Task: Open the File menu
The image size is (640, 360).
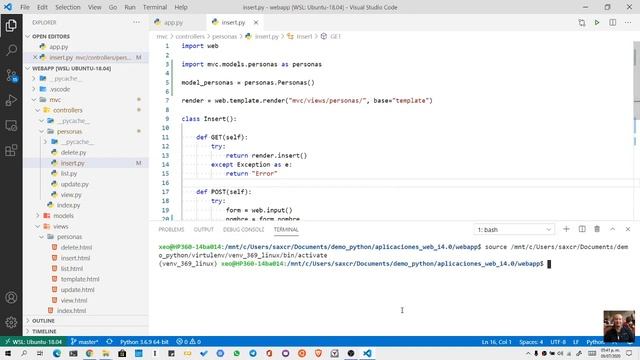Action: coord(25,7)
